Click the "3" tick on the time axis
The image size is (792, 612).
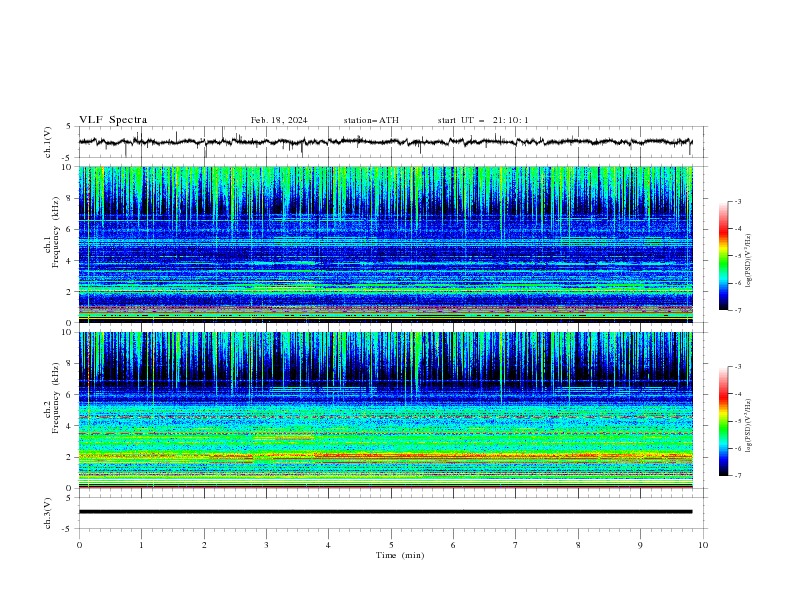(266, 545)
